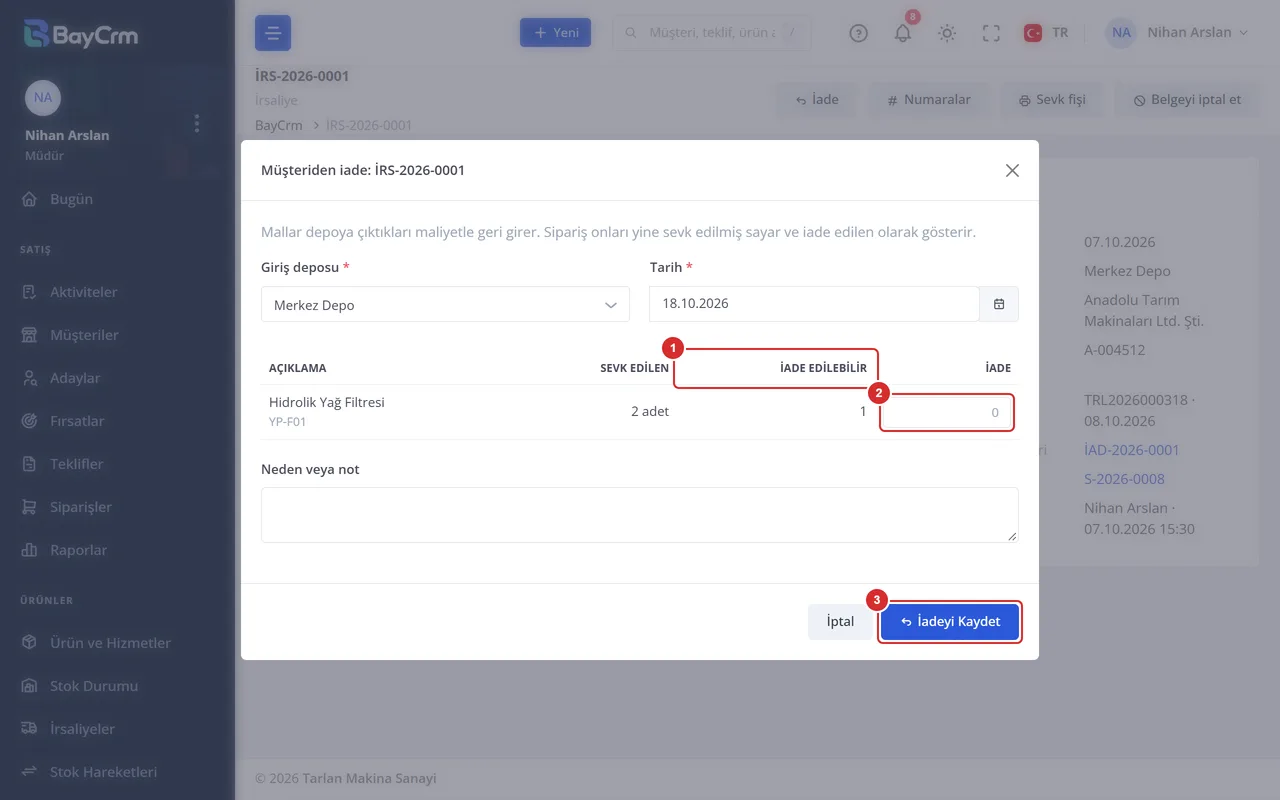This screenshot has width=1280, height=800.
Task: Click the Neden veya not textarea
Action: (x=640, y=515)
